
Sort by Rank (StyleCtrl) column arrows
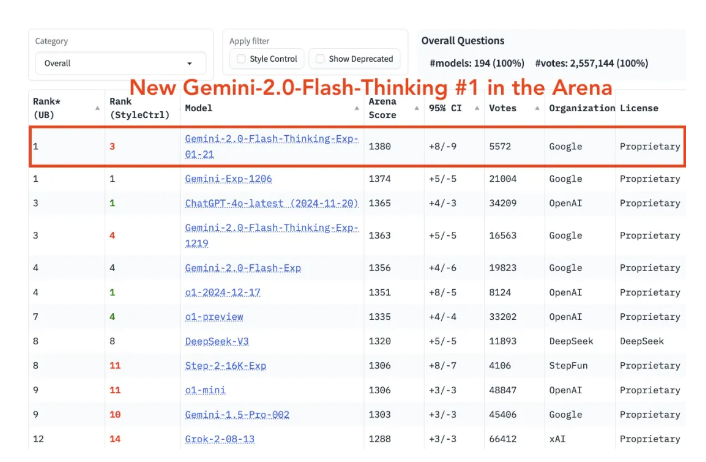171,107
